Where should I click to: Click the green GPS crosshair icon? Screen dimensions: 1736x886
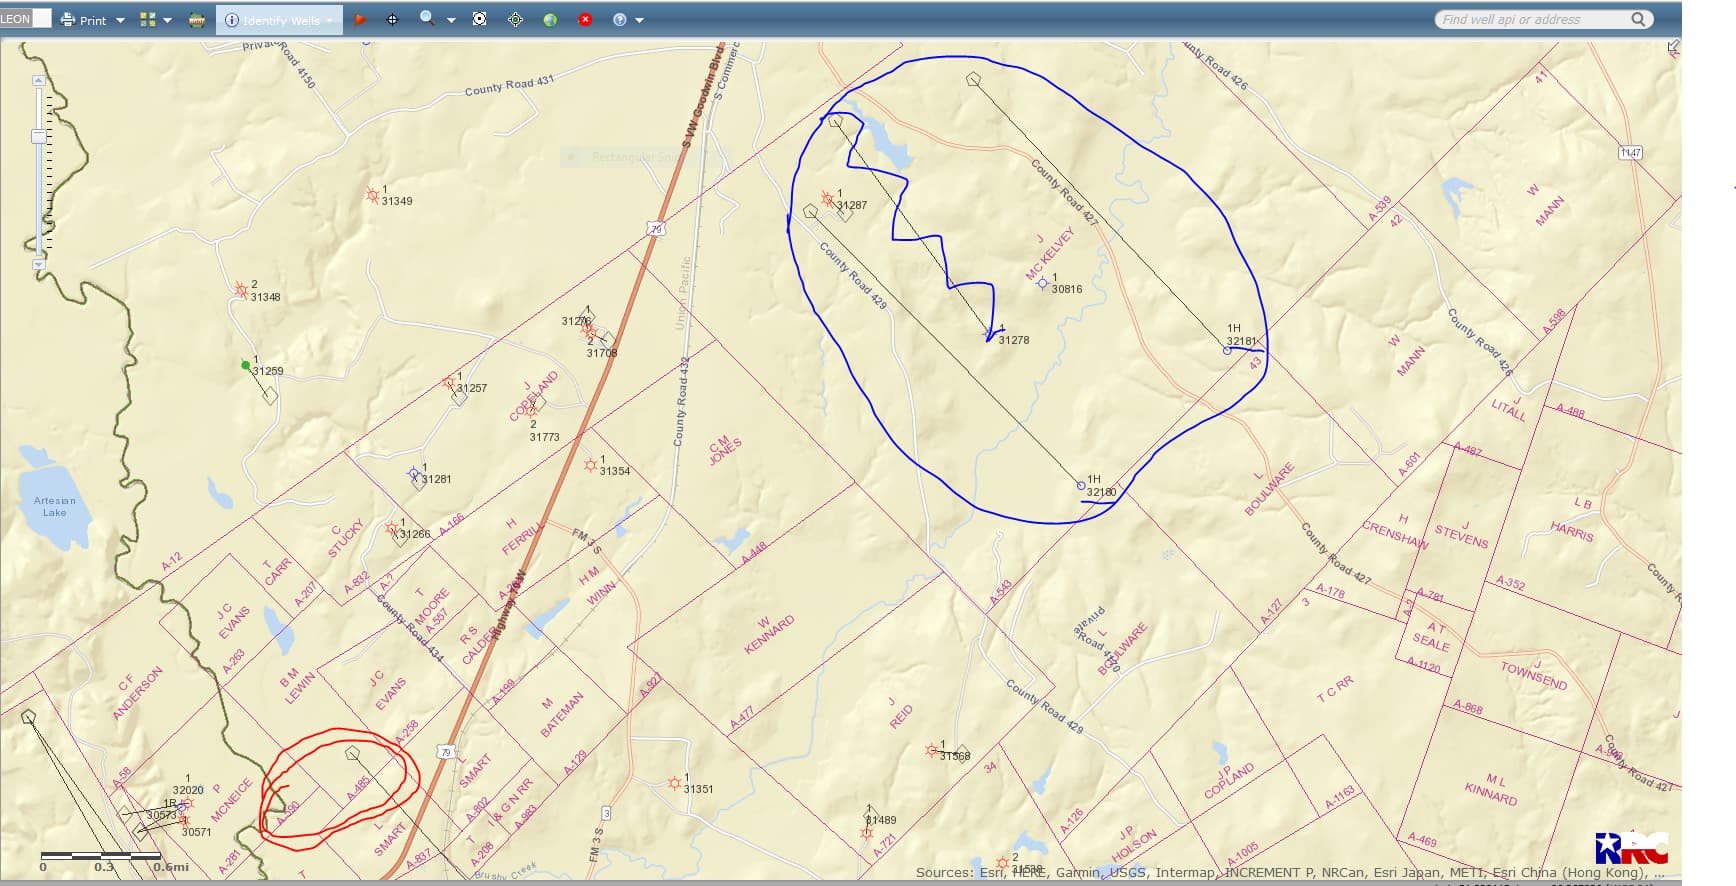click(x=516, y=20)
